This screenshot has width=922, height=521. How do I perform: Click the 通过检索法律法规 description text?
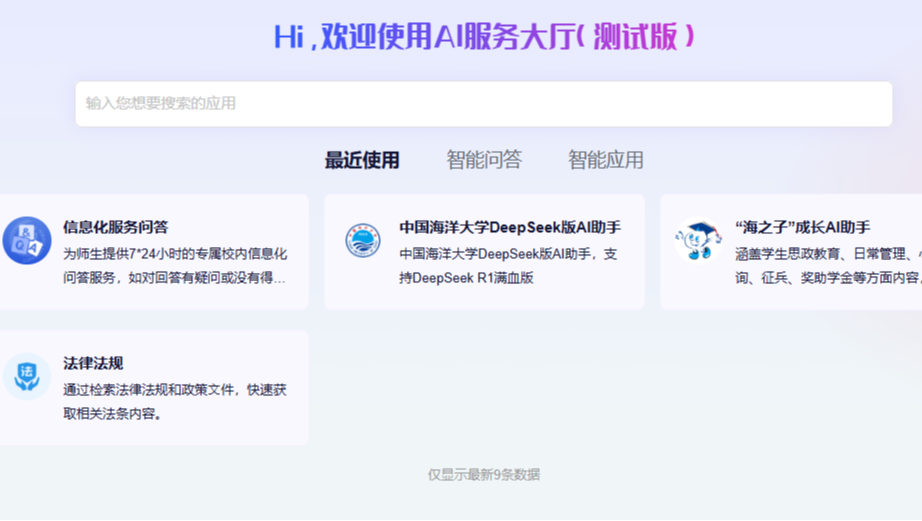[175, 401]
